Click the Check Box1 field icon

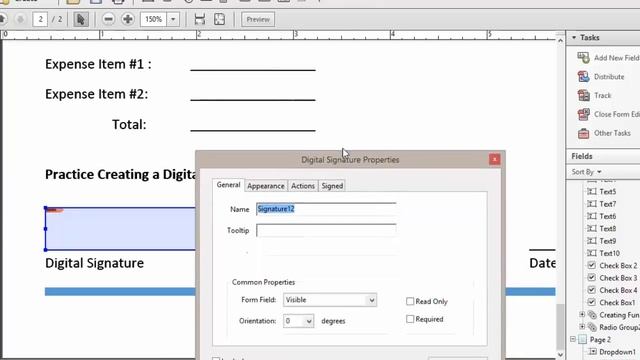point(591,302)
